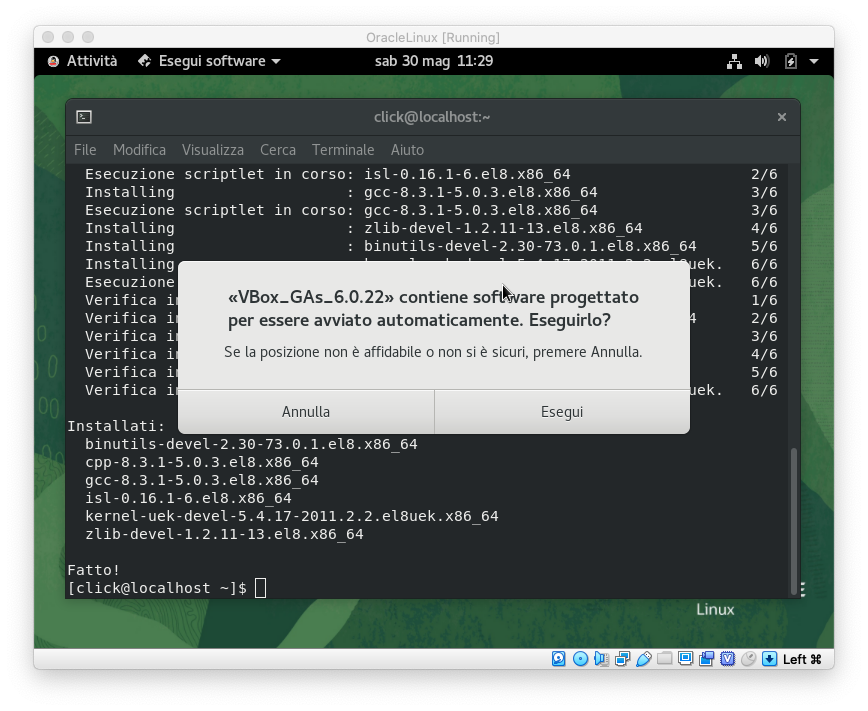868x711 pixels.
Task: Click the gcc-8.3.1-5.0.3.el8.x86_64 line under Installati
Action: point(202,480)
